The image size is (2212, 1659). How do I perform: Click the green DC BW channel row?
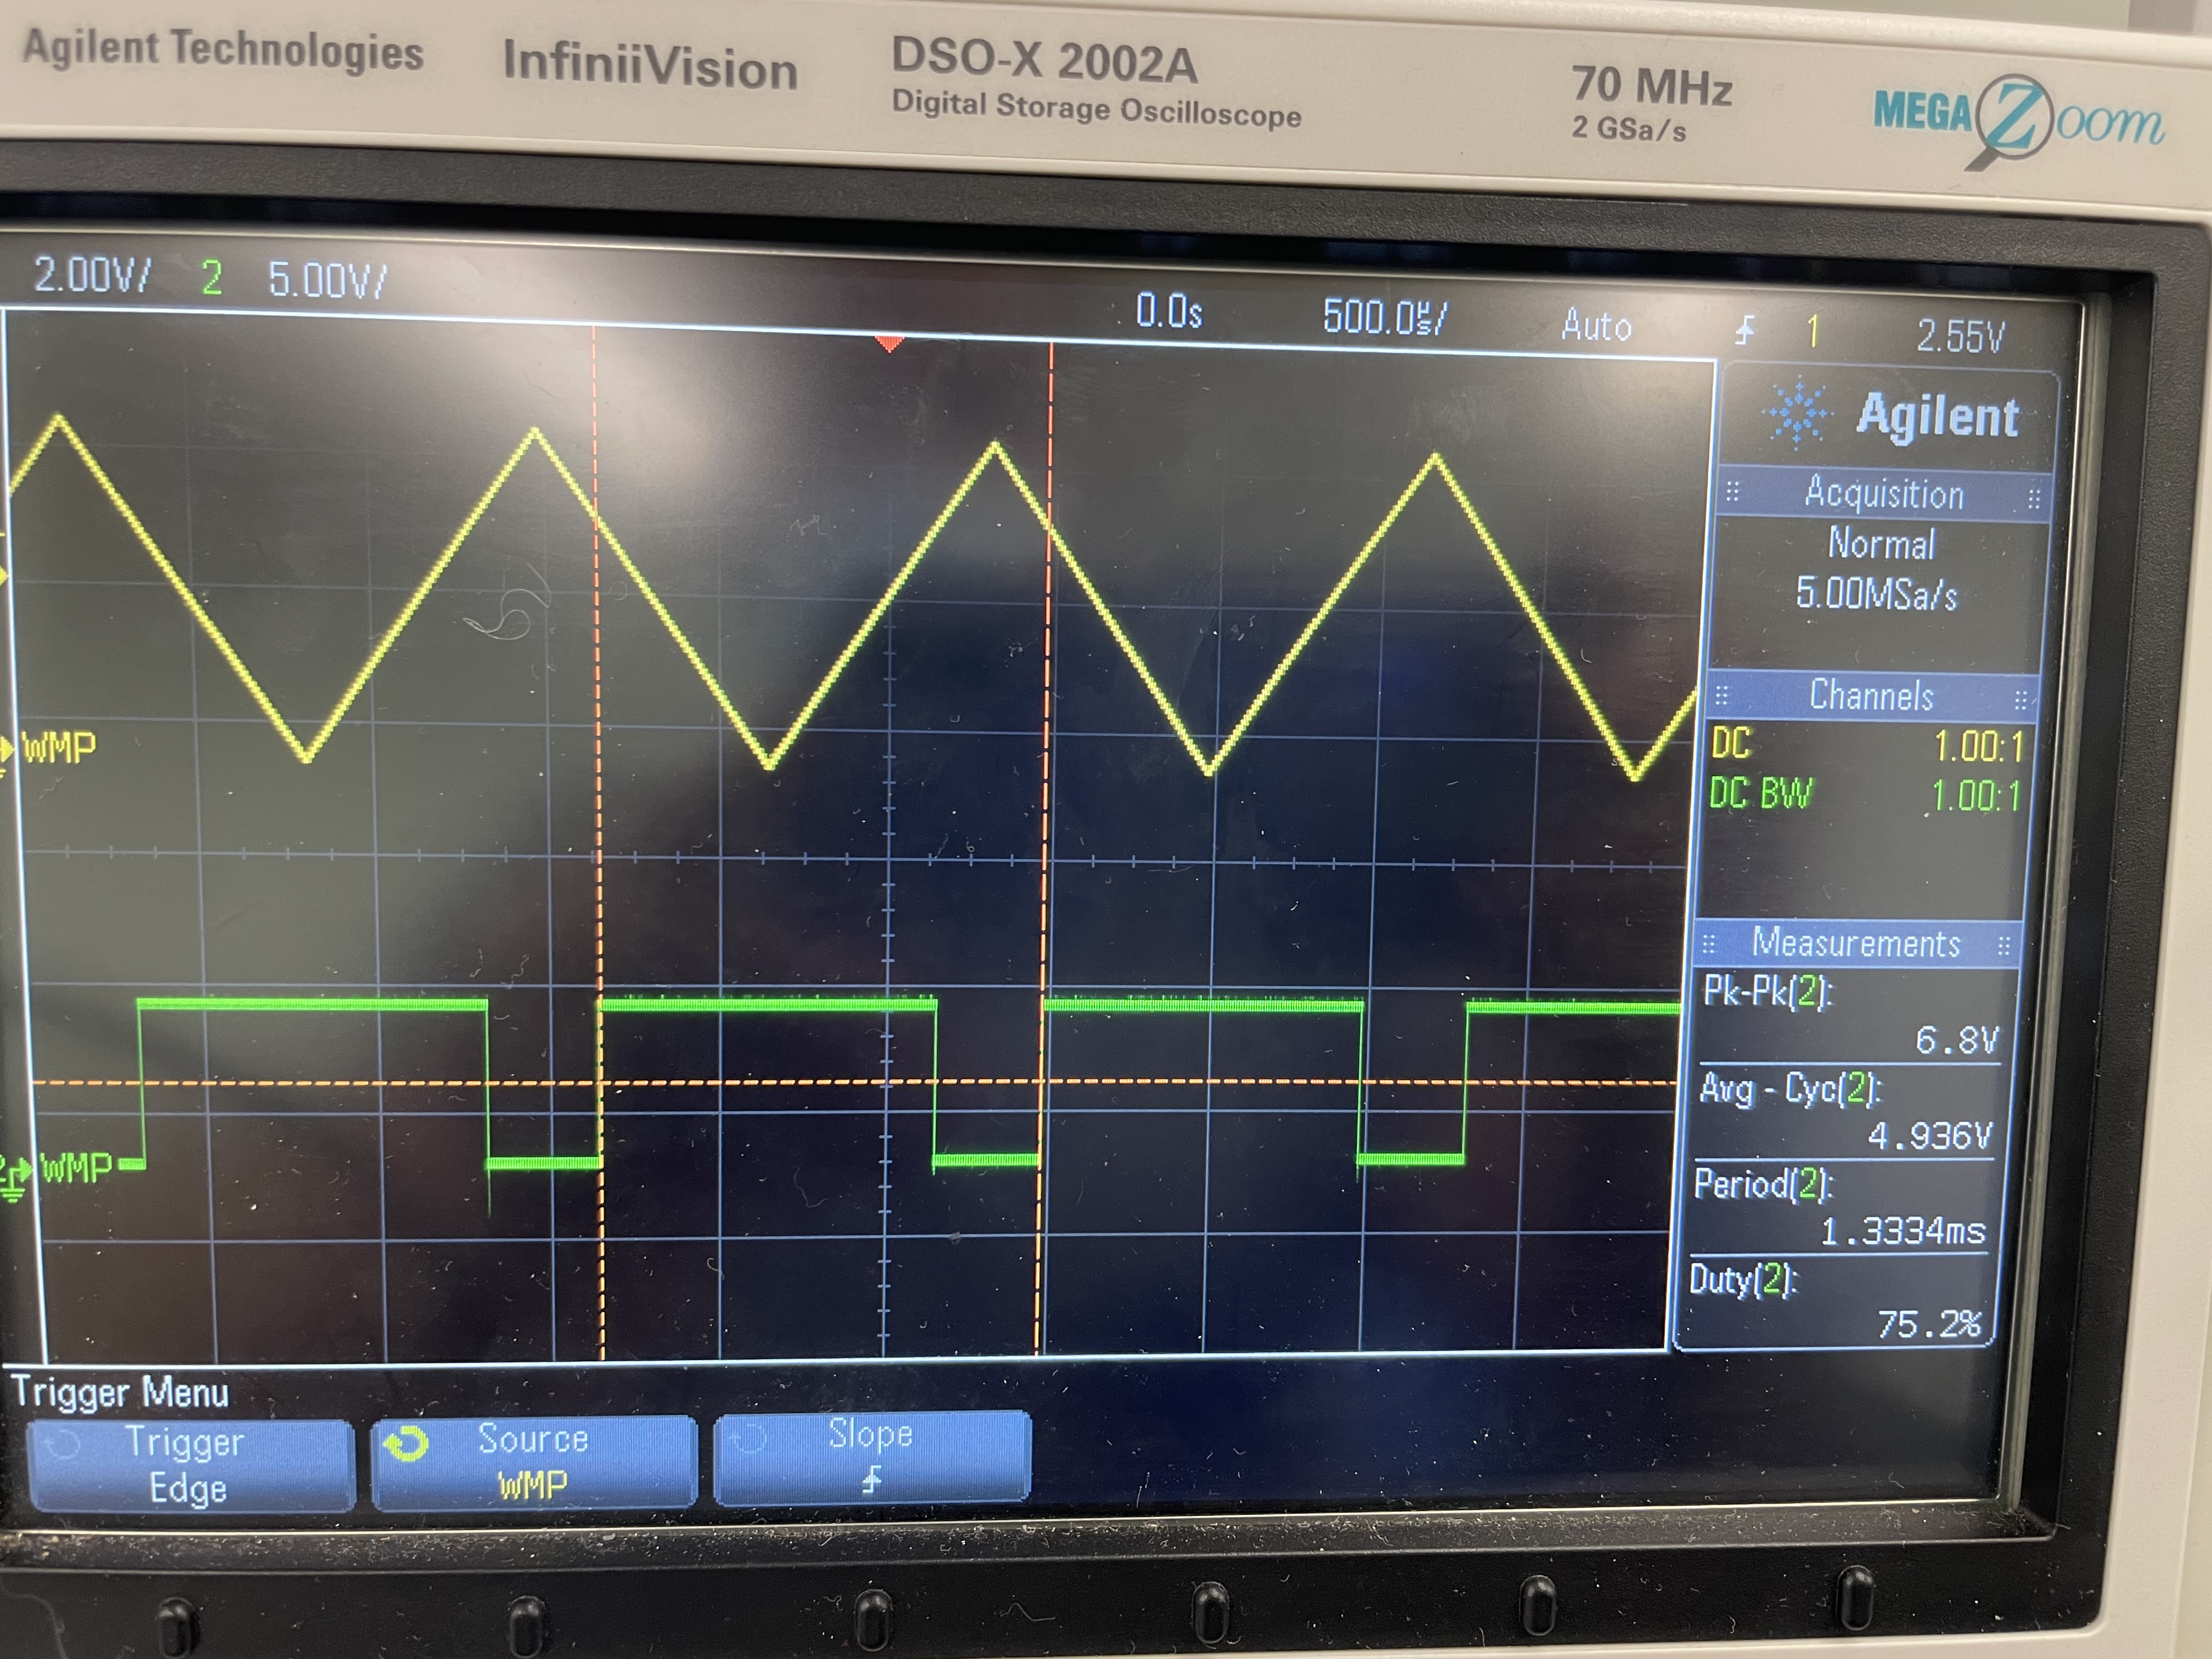point(1864,795)
